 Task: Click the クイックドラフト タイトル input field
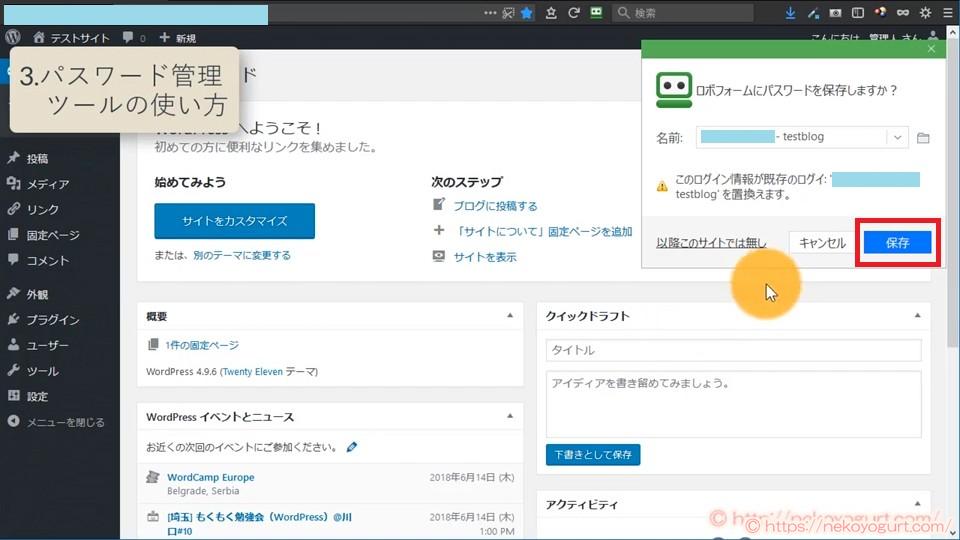coord(733,350)
